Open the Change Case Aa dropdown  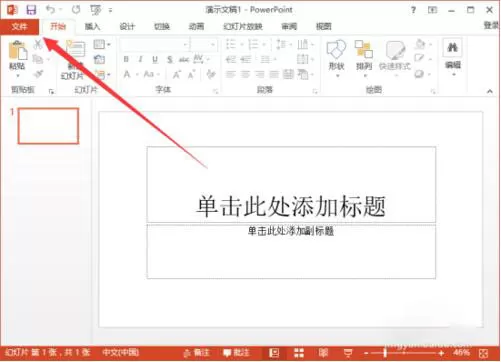point(151,74)
